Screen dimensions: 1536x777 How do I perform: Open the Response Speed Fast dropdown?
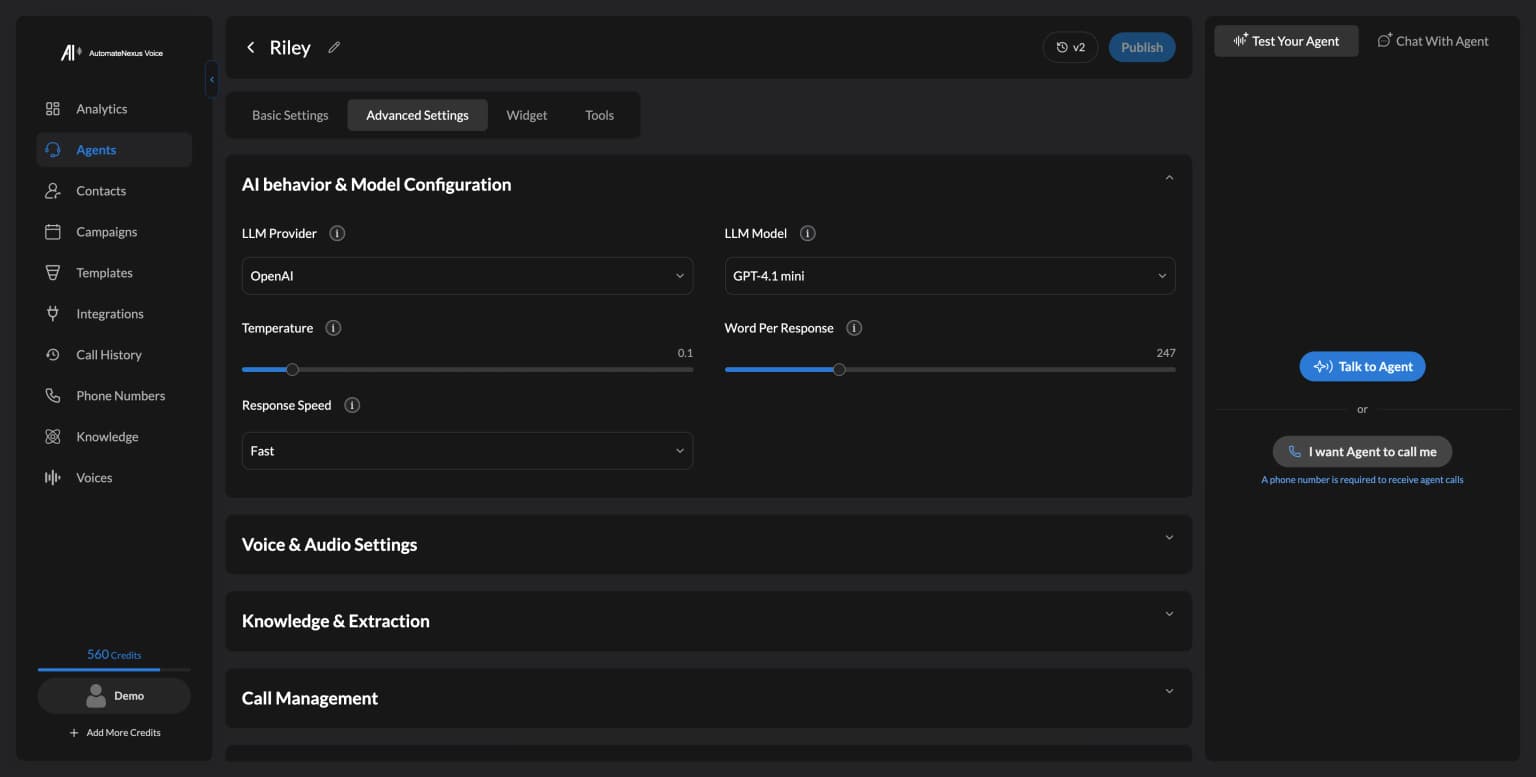coord(467,451)
